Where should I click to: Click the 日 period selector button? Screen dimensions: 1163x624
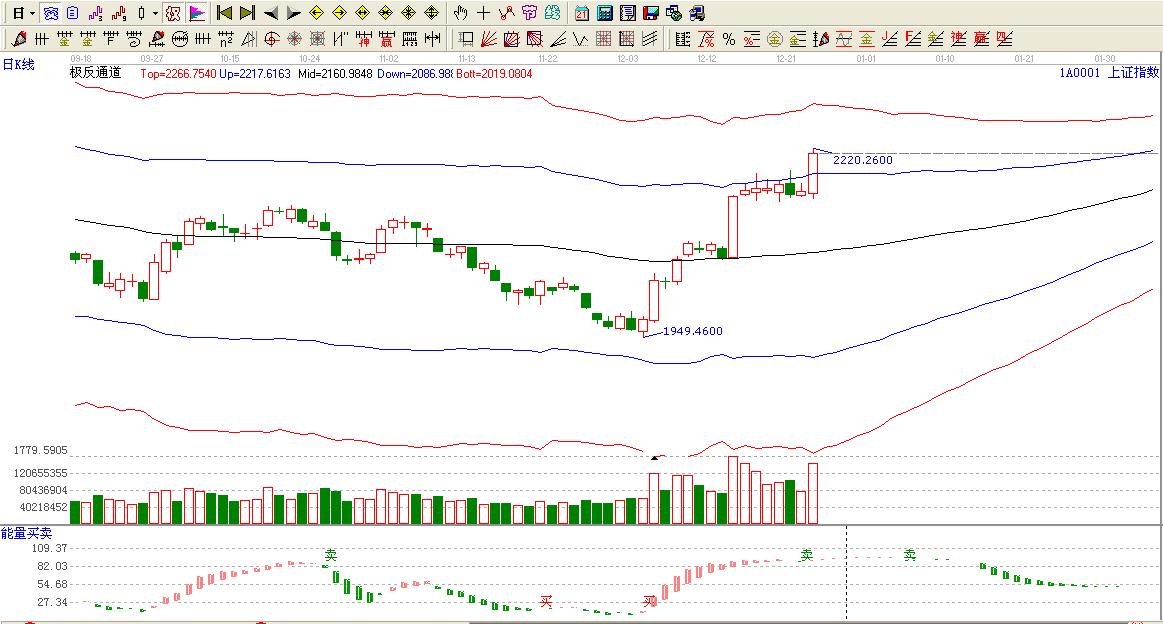[x=17, y=13]
